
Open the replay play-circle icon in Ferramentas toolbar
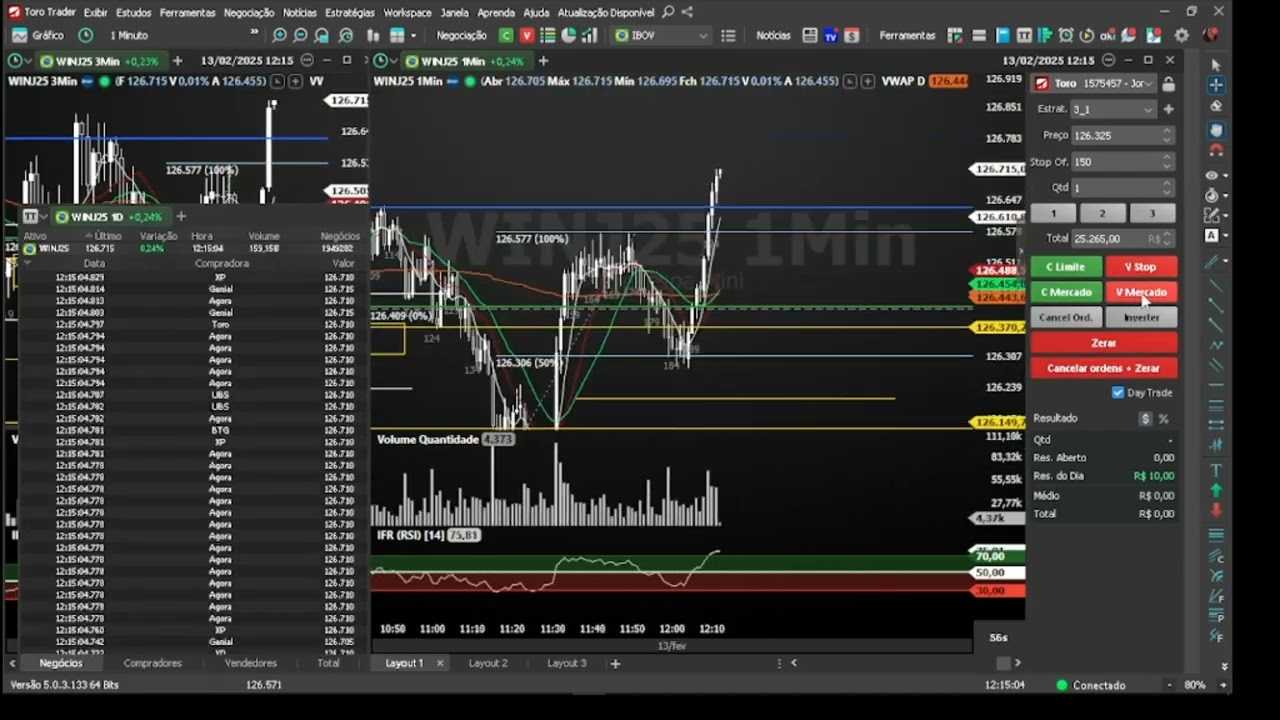1087,35
